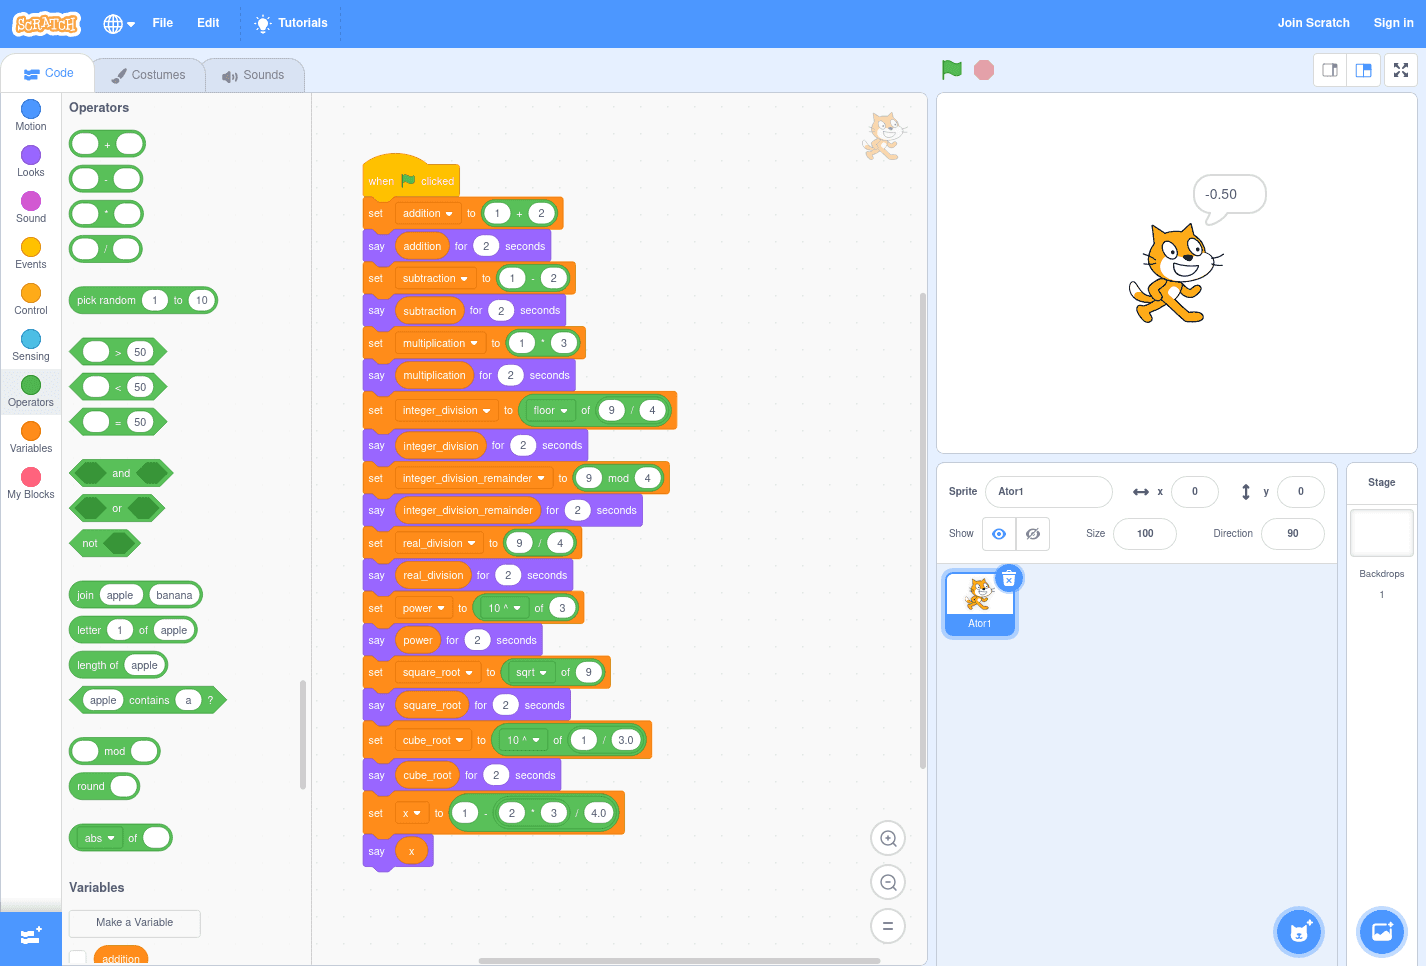1426x966 pixels.
Task: Open the abs dropdown in the palette
Action: 99,838
